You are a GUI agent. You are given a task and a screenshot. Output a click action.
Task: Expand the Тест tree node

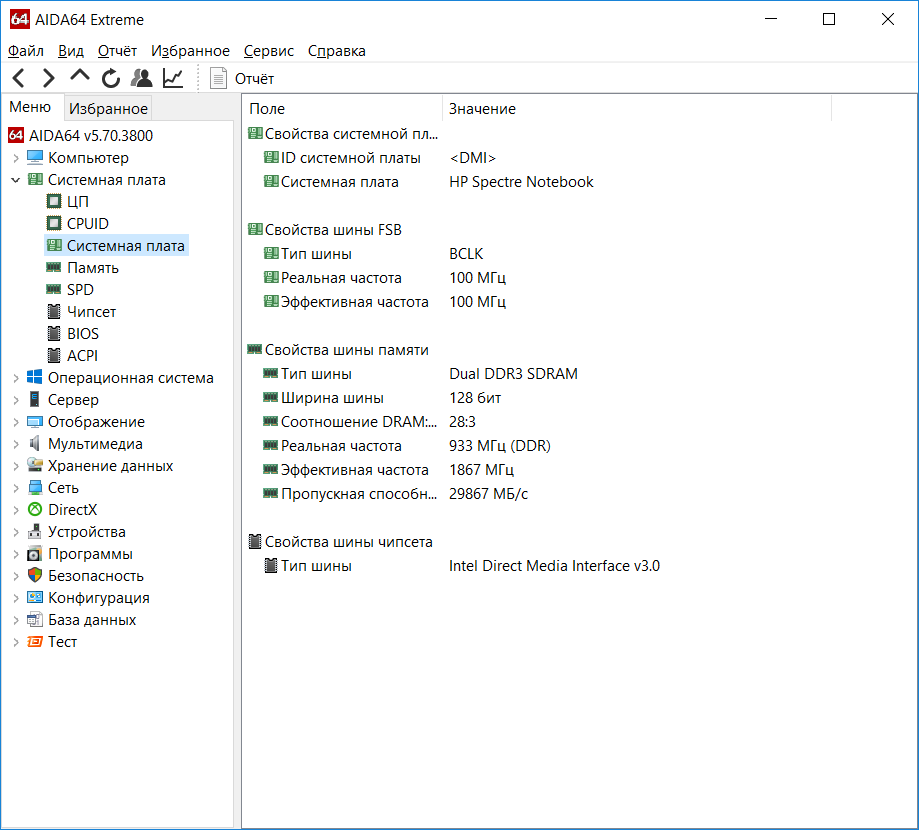pos(16,642)
